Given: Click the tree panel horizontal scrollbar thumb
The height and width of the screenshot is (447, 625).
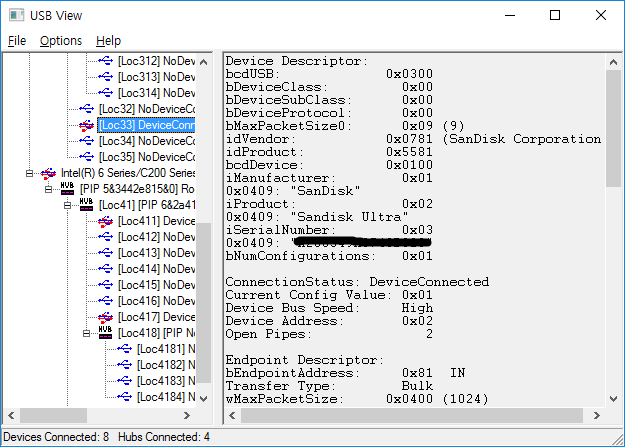Looking at the screenshot, I should (x=53, y=415).
